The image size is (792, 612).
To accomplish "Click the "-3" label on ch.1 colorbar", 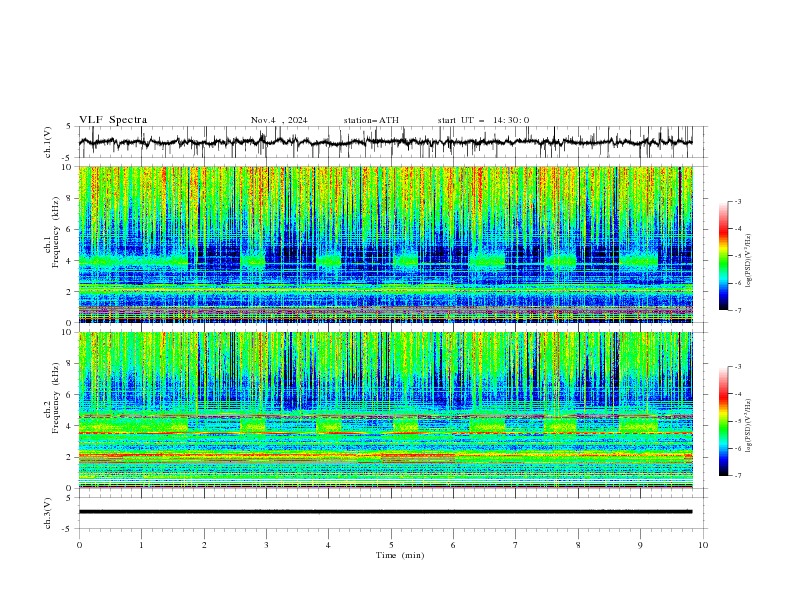I will [x=737, y=201].
